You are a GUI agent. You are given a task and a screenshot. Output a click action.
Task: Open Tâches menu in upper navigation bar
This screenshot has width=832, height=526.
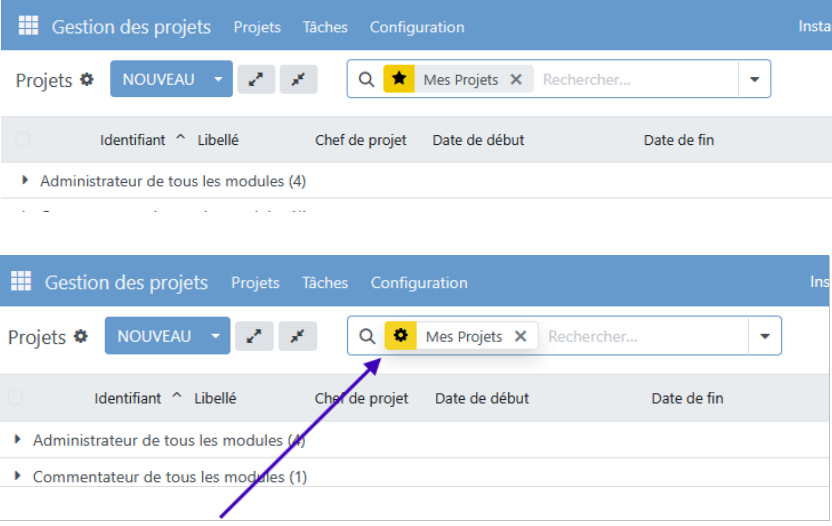(325, 27)
